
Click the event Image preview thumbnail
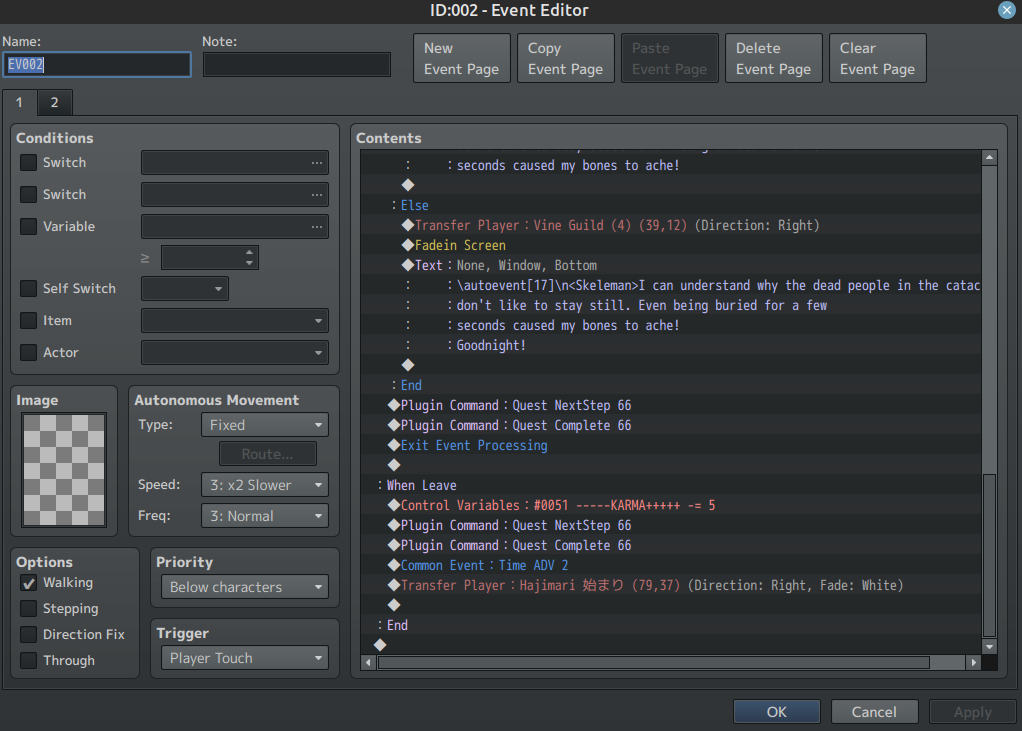pyautogui.click(x=64, y=470)
